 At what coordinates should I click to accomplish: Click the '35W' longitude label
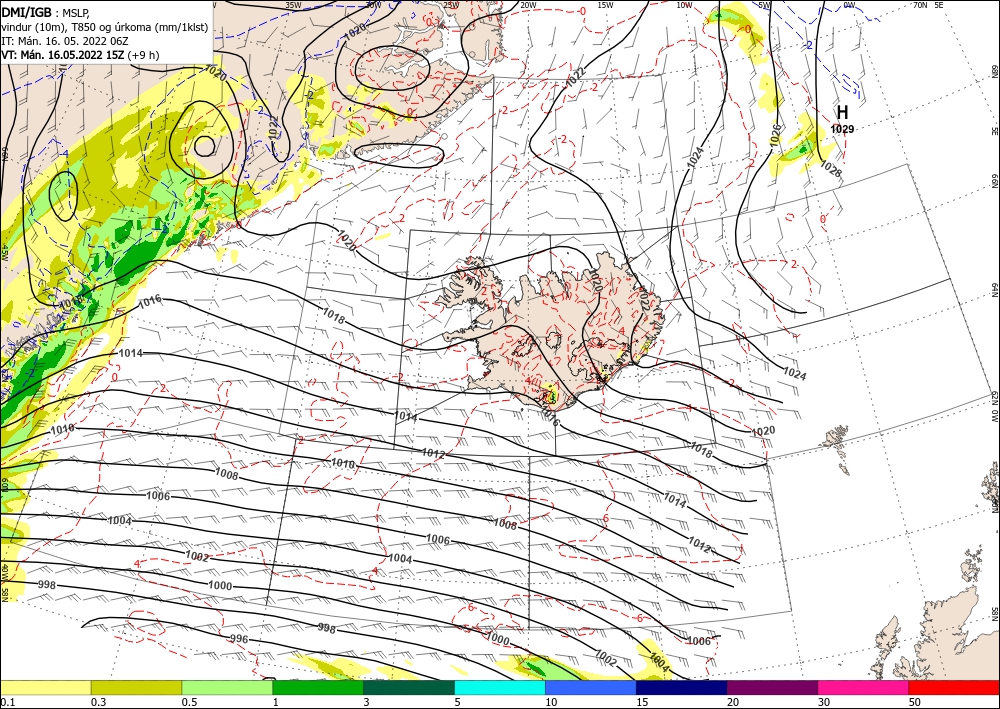pos(293,5)
